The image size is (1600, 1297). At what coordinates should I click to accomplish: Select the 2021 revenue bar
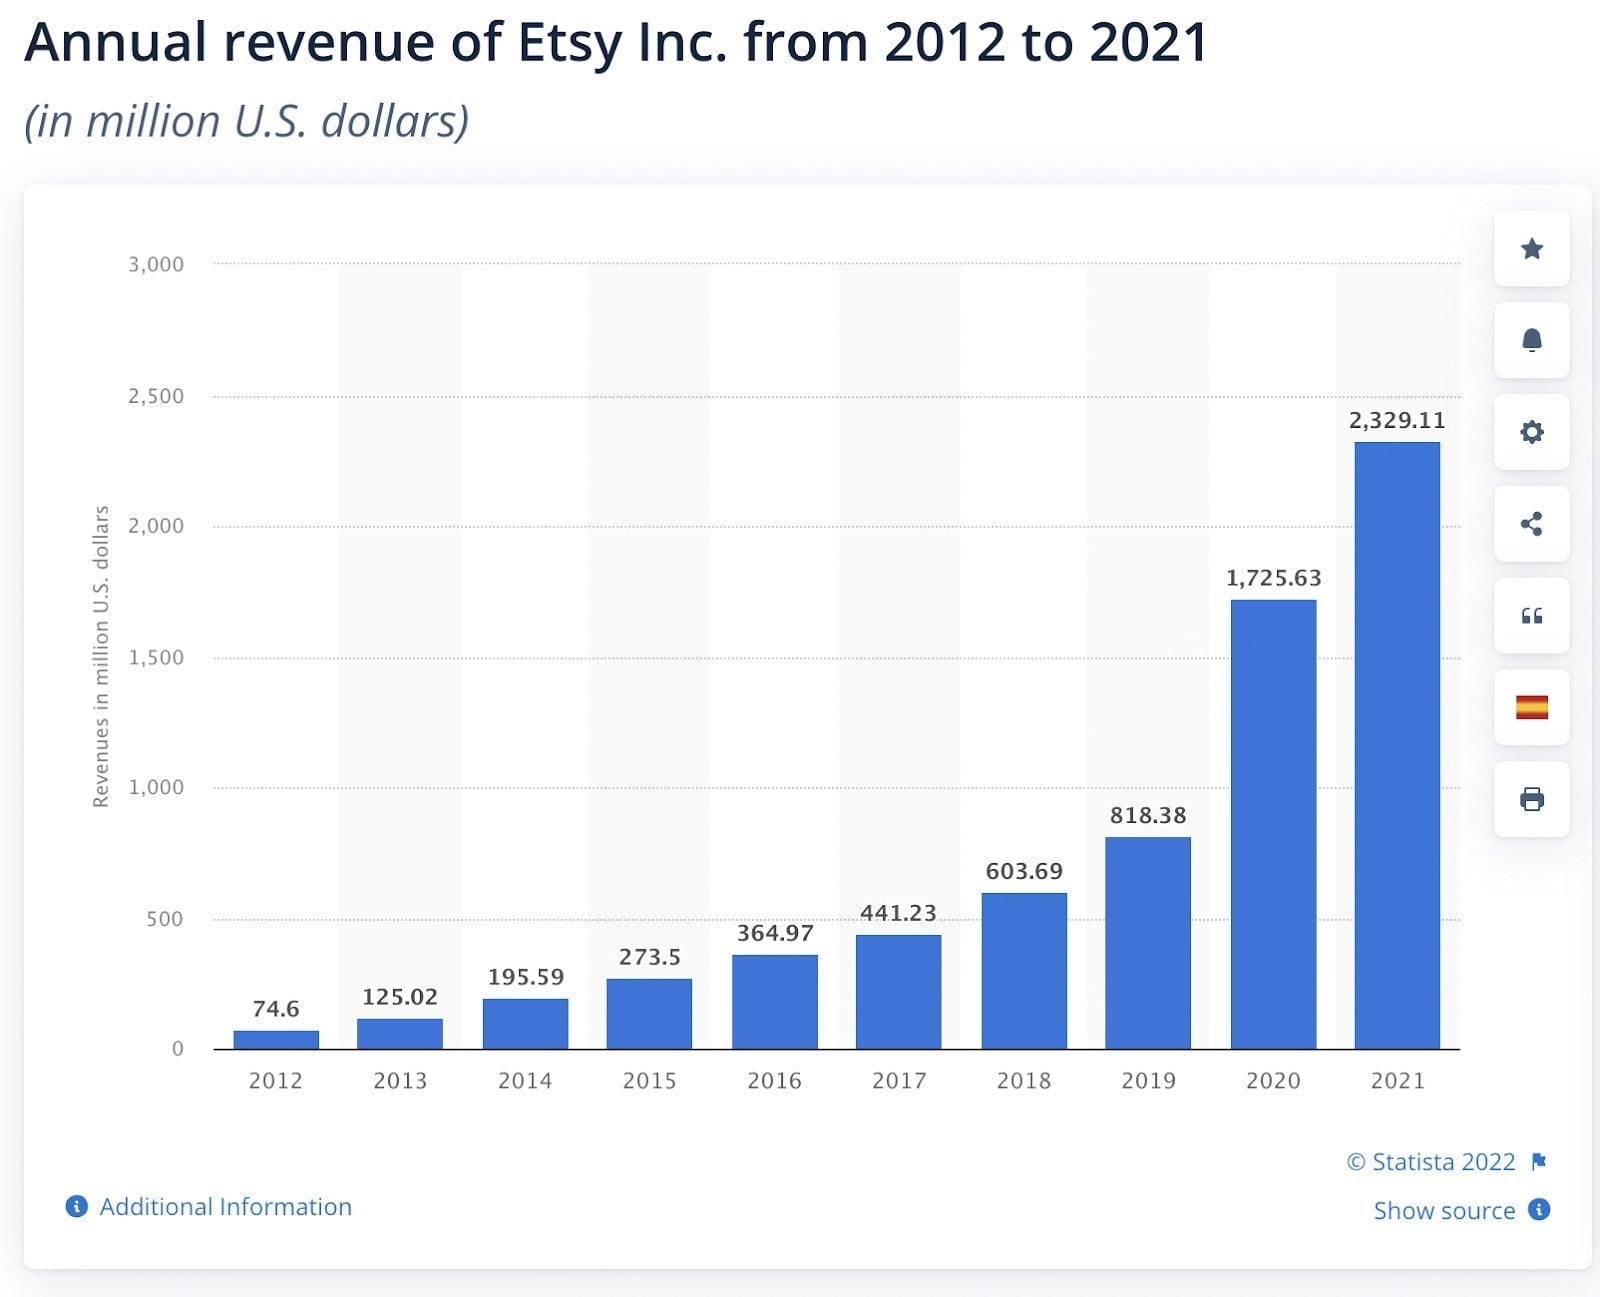(x=1397, y=746)
